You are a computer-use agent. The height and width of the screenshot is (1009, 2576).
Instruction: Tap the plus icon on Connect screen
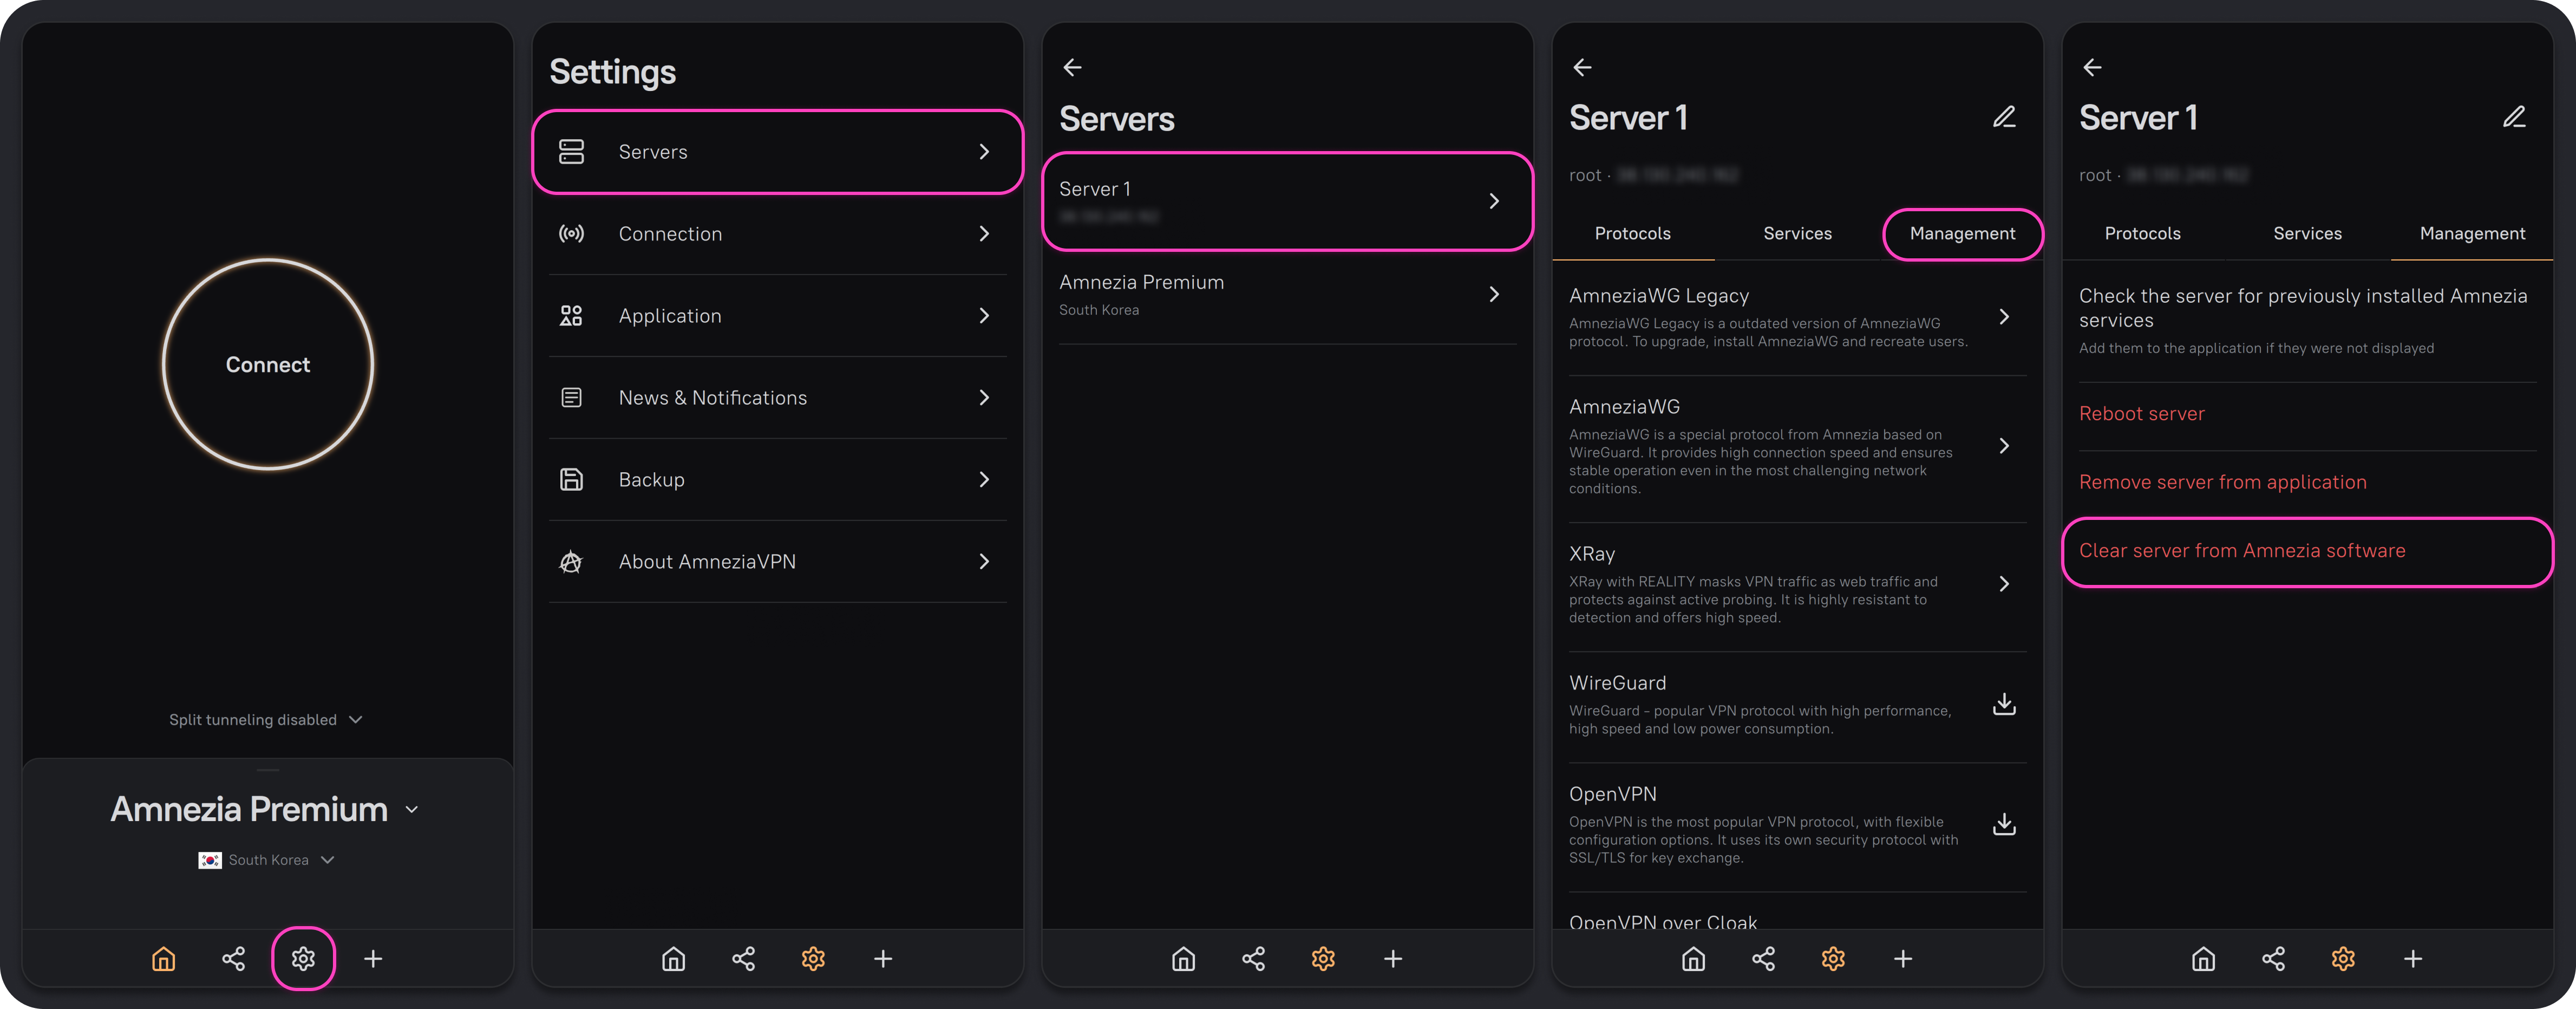coord(373,958)
